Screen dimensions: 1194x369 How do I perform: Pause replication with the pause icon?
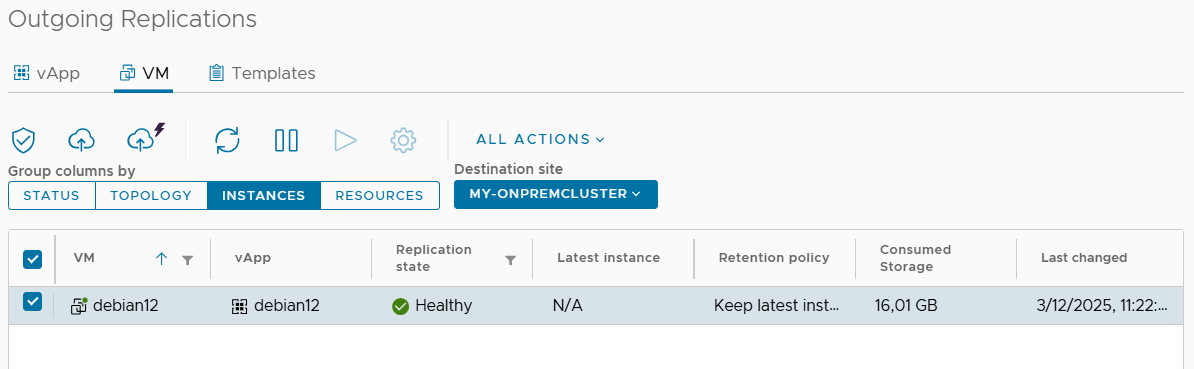click(286, 140)
